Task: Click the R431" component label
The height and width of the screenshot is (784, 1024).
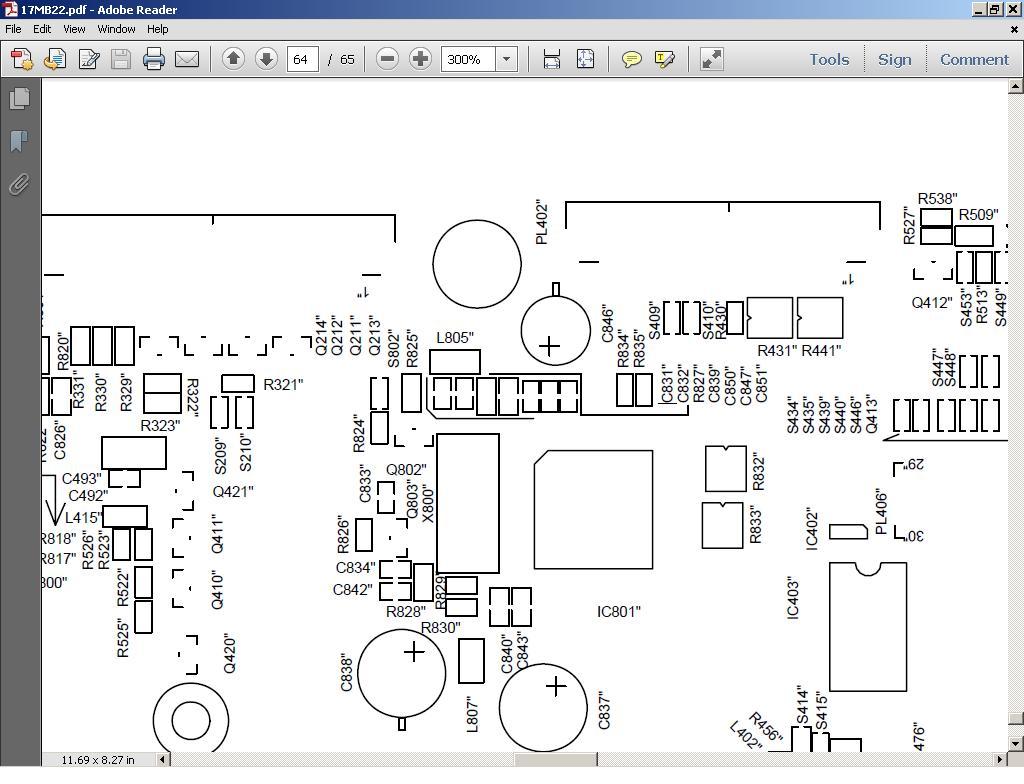Action: pyautogui.click(x=777, y=351)
